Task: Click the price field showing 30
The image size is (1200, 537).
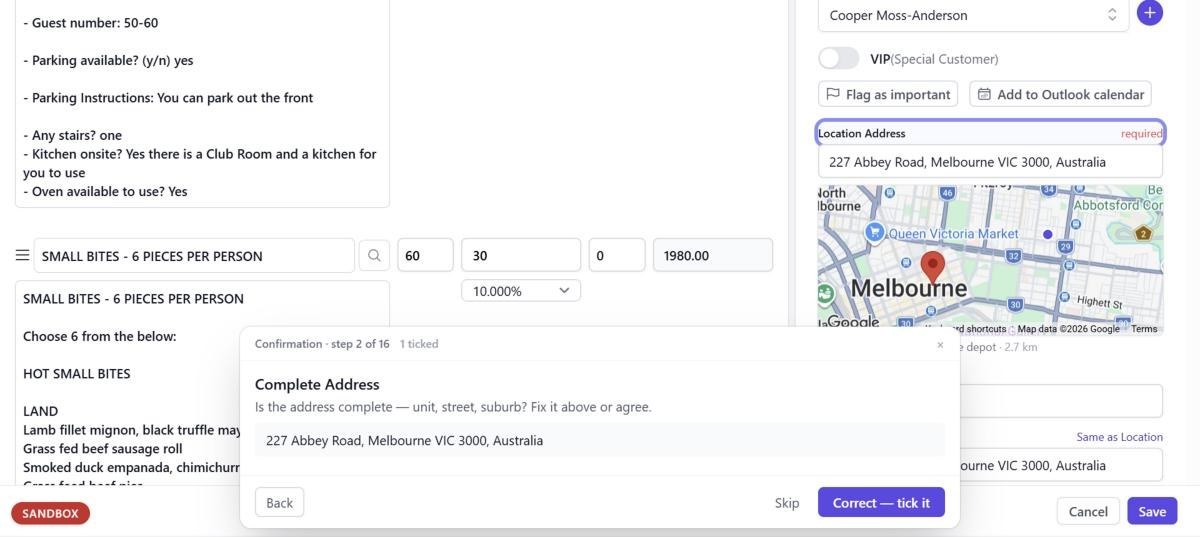Action: 521,256
